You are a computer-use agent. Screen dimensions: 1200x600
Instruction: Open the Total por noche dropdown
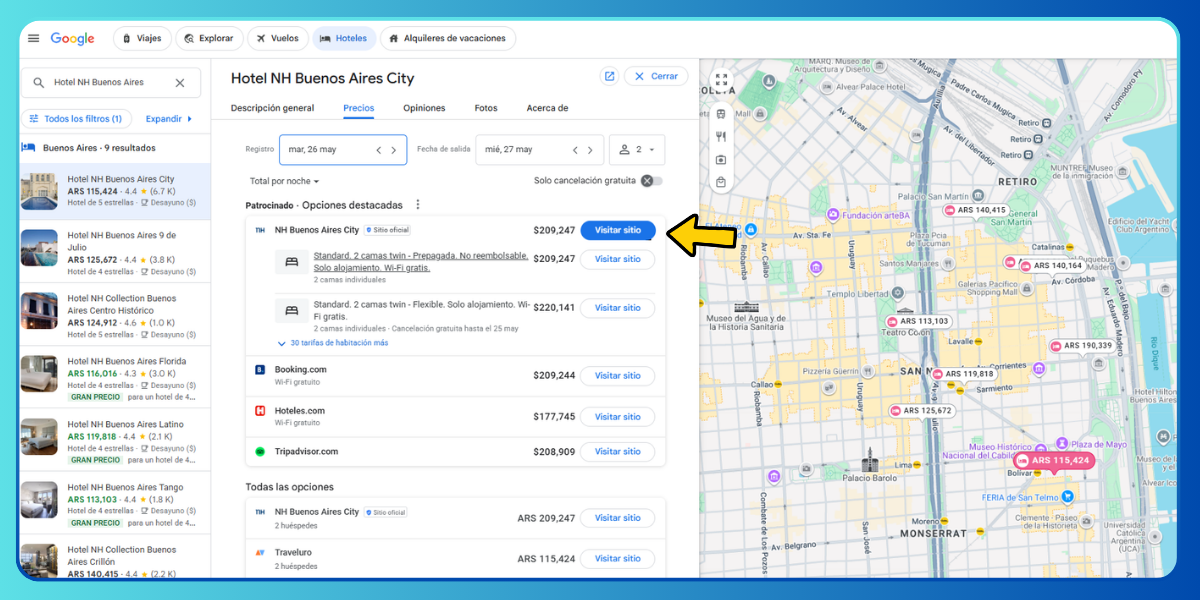point(285,181)
